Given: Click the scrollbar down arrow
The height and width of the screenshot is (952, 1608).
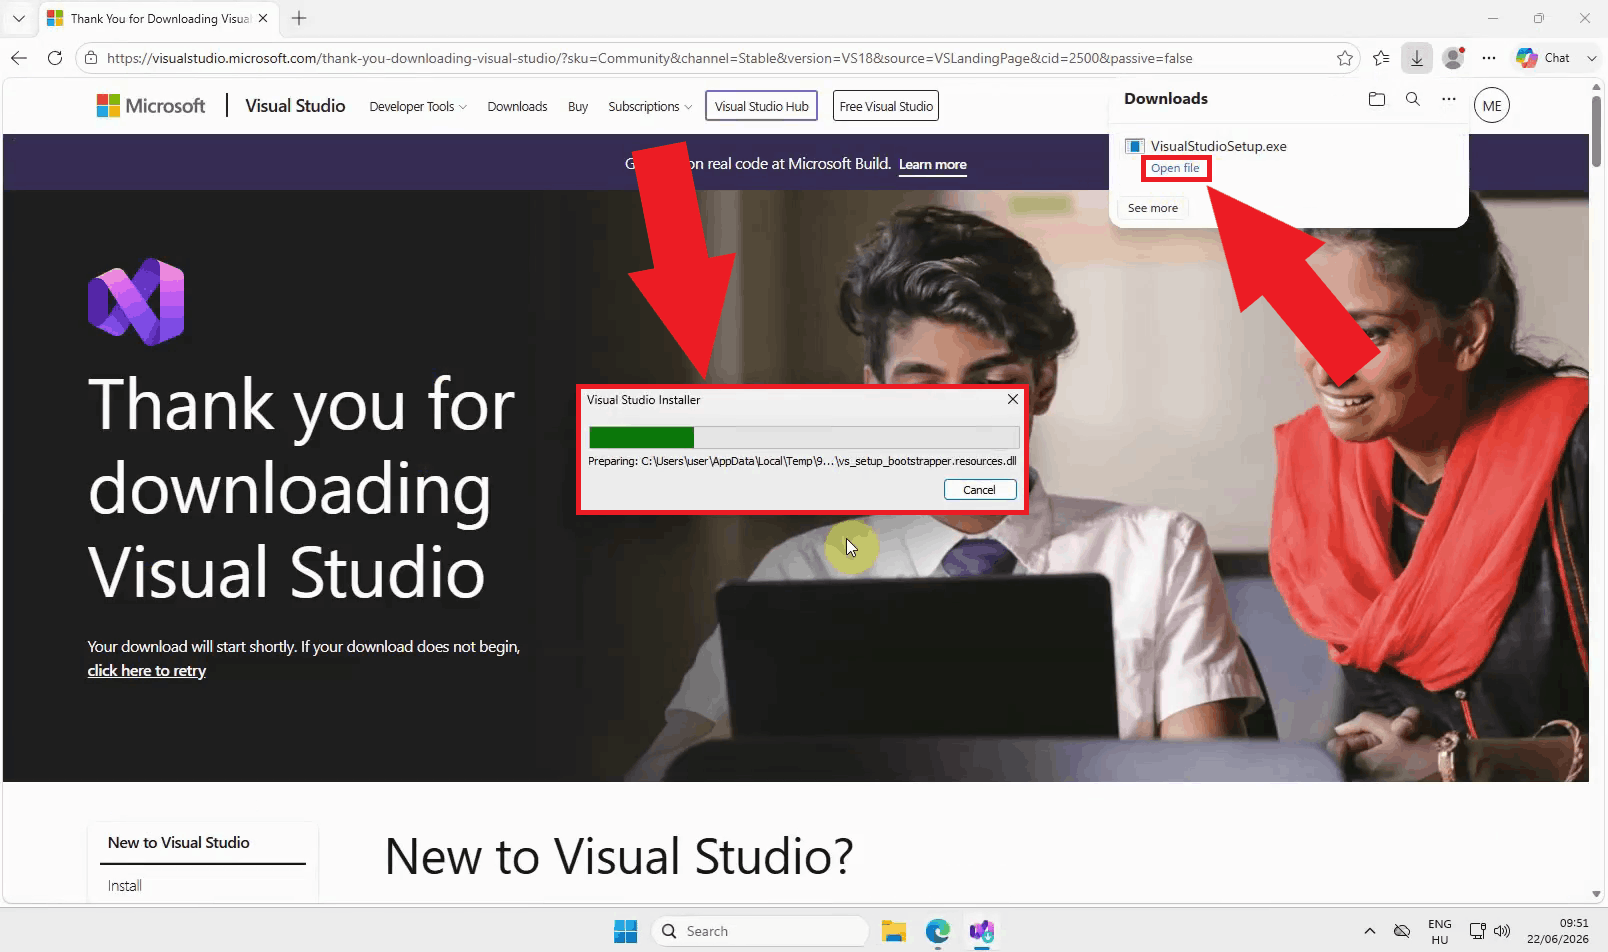Looking at the screenshot, I should 1597,894.
